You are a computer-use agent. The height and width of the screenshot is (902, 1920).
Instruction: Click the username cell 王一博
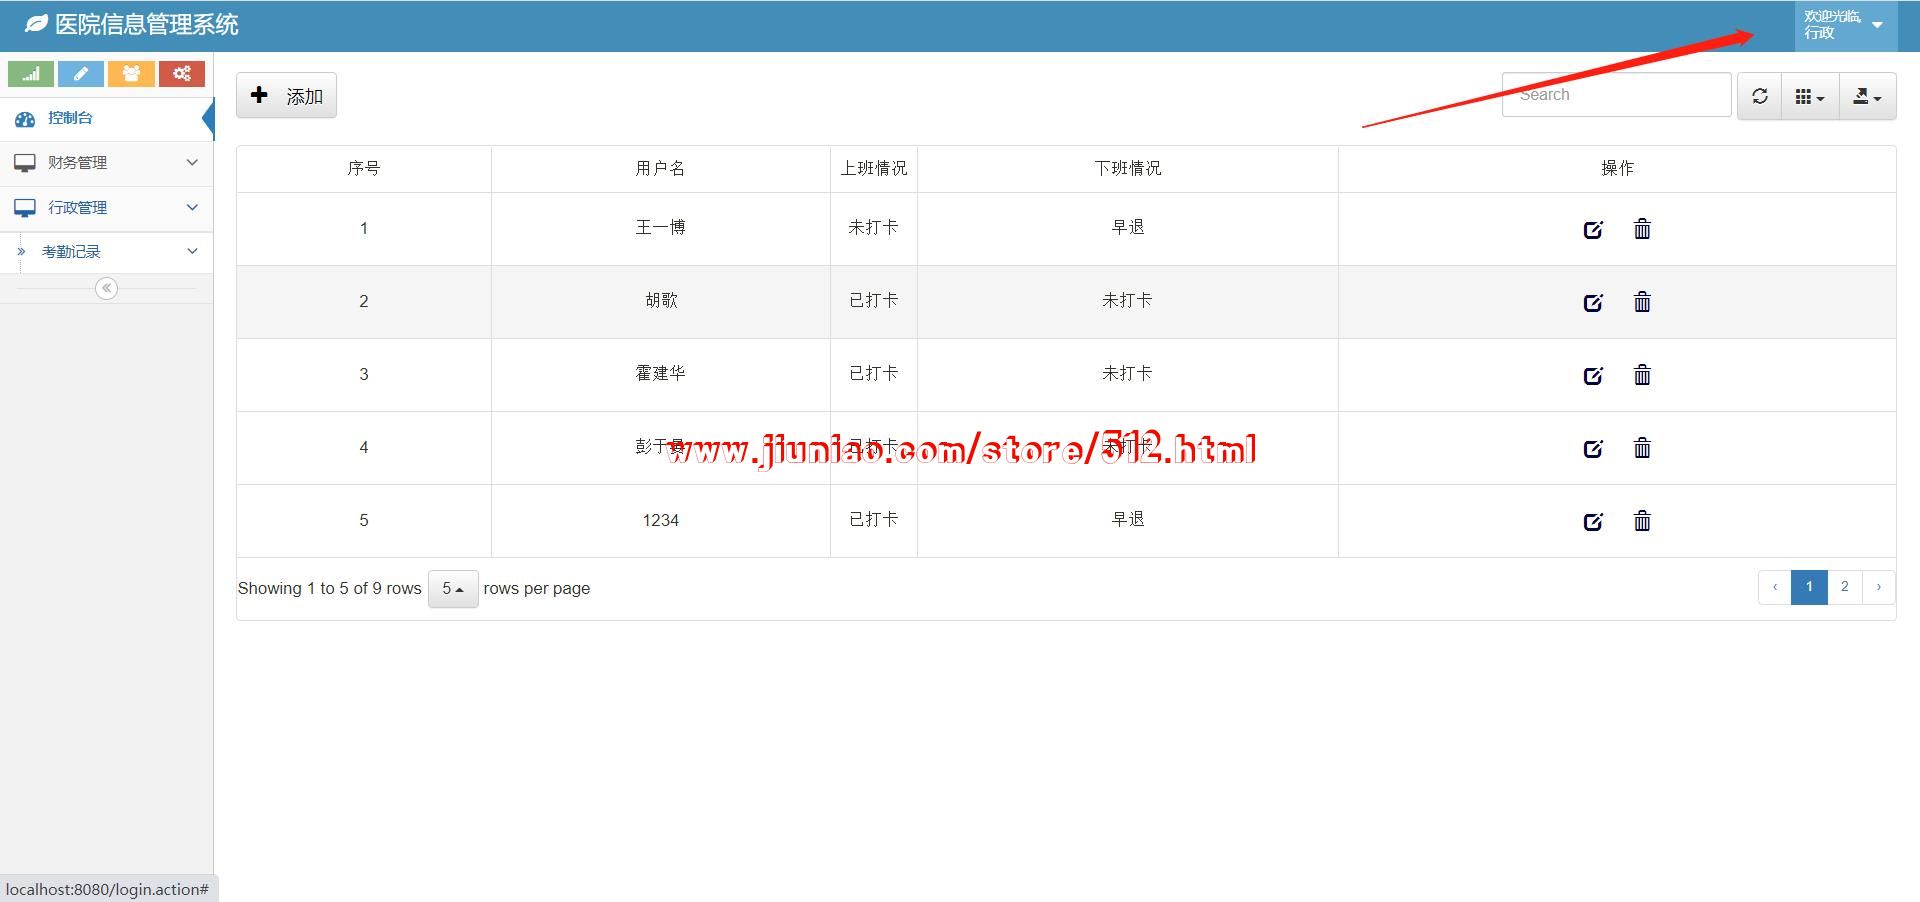[661, 228]
